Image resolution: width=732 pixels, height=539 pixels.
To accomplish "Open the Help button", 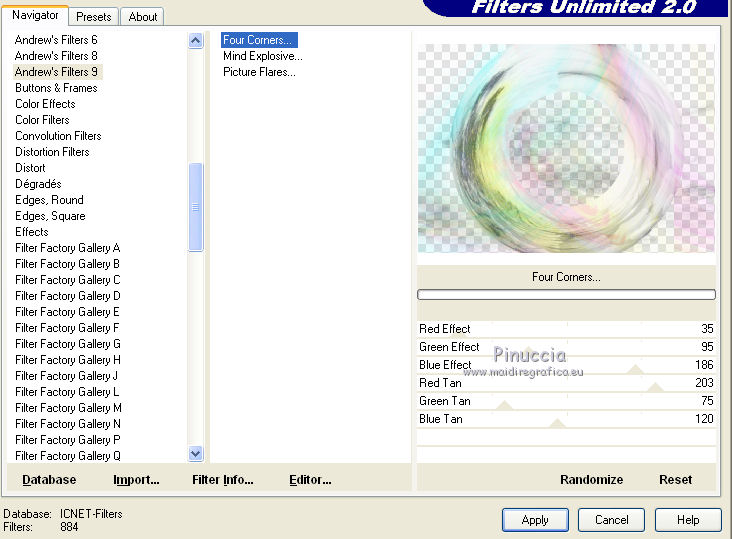I will pyautogui.click(x=688, y=520).
